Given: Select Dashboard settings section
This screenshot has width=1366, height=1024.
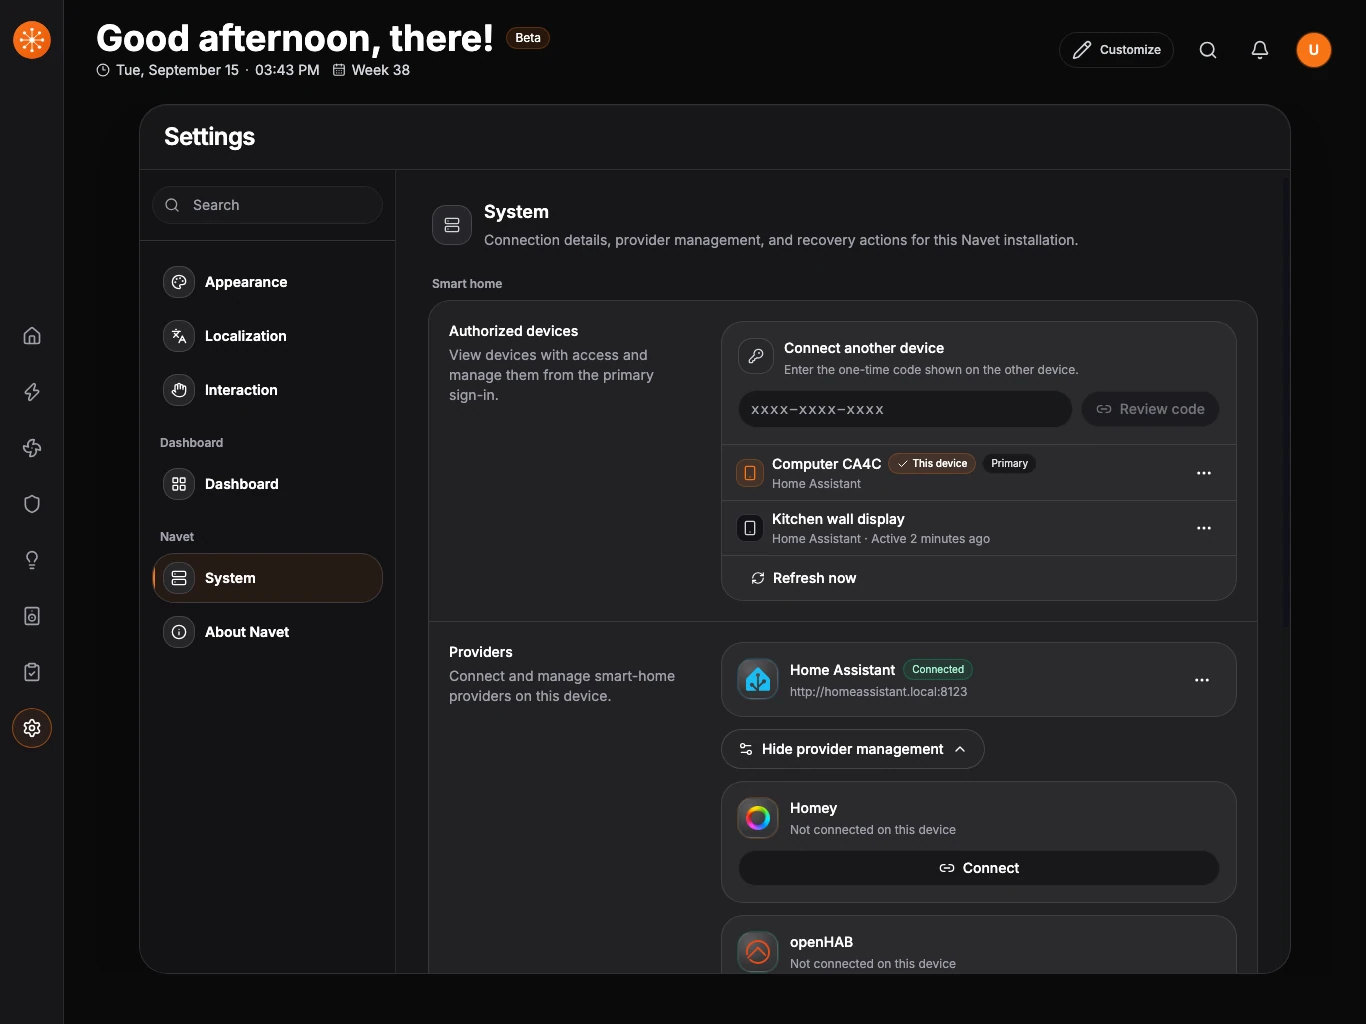Looking at the screenshot, I should [268, 484].
